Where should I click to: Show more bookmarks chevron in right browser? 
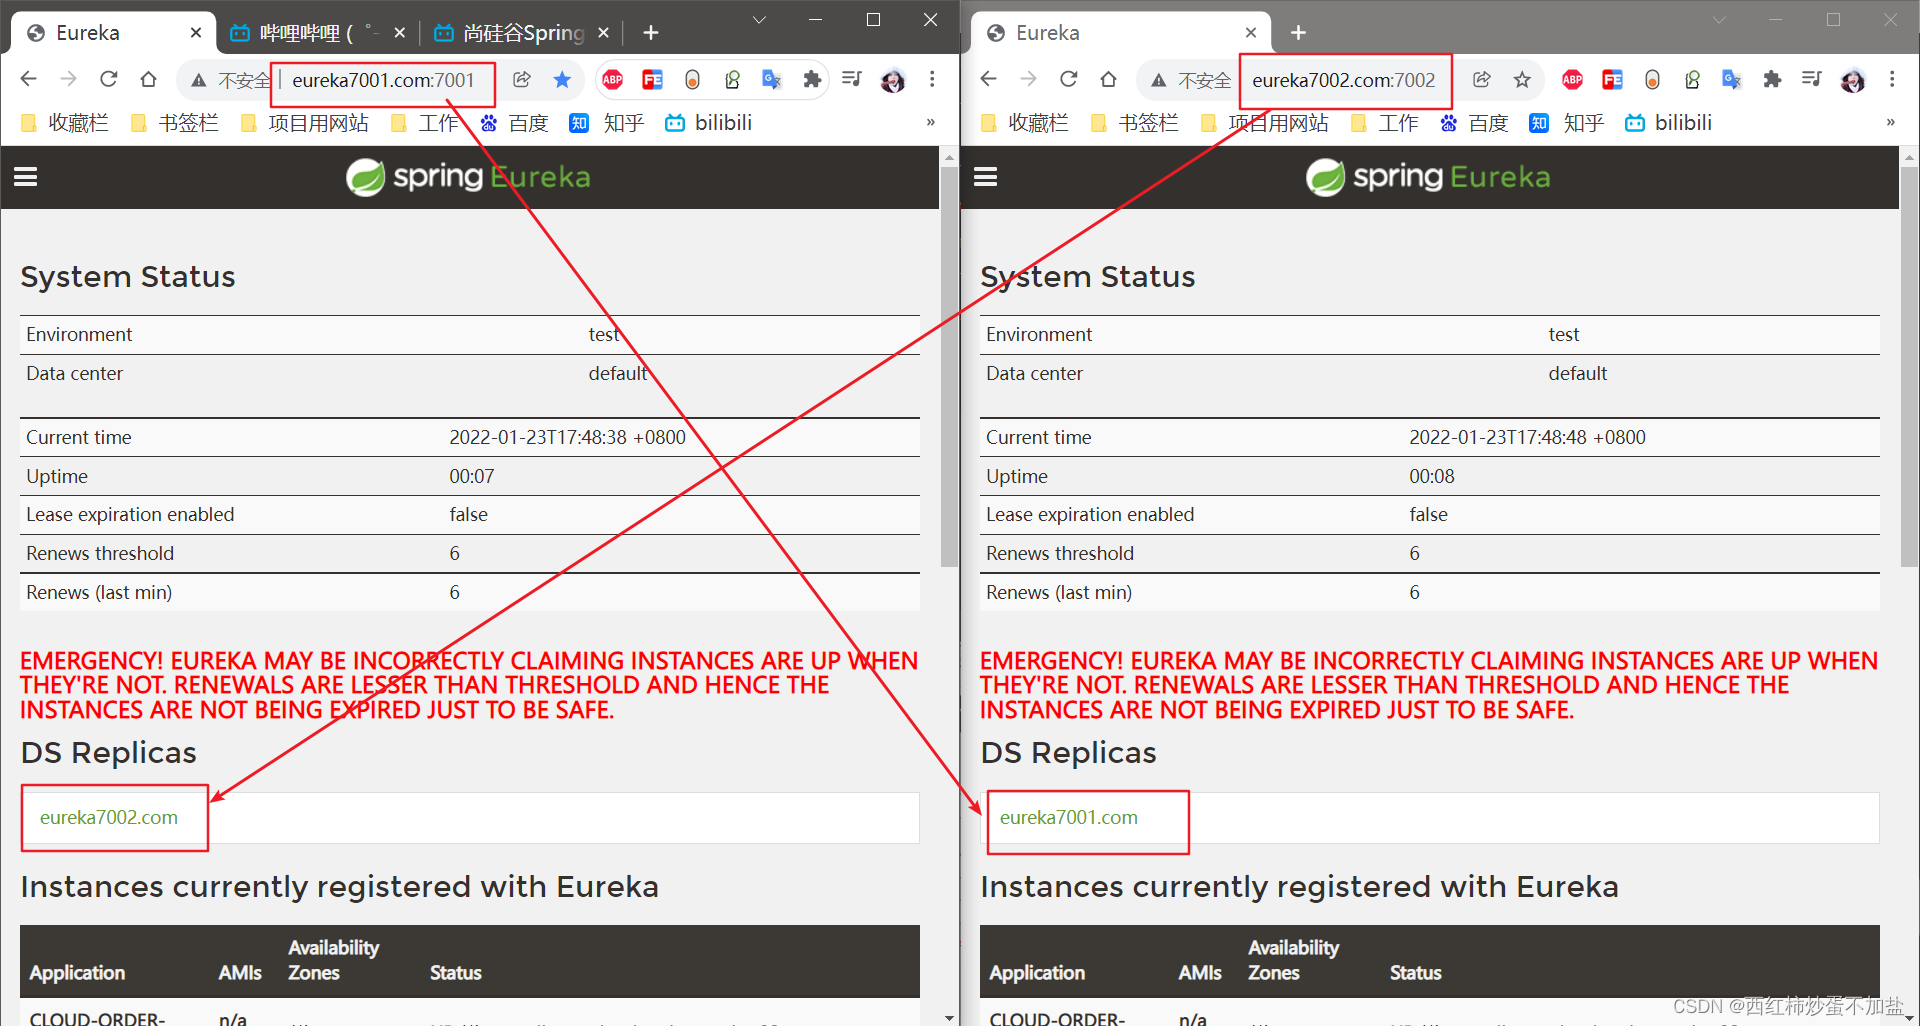[x=1890, y=122]
